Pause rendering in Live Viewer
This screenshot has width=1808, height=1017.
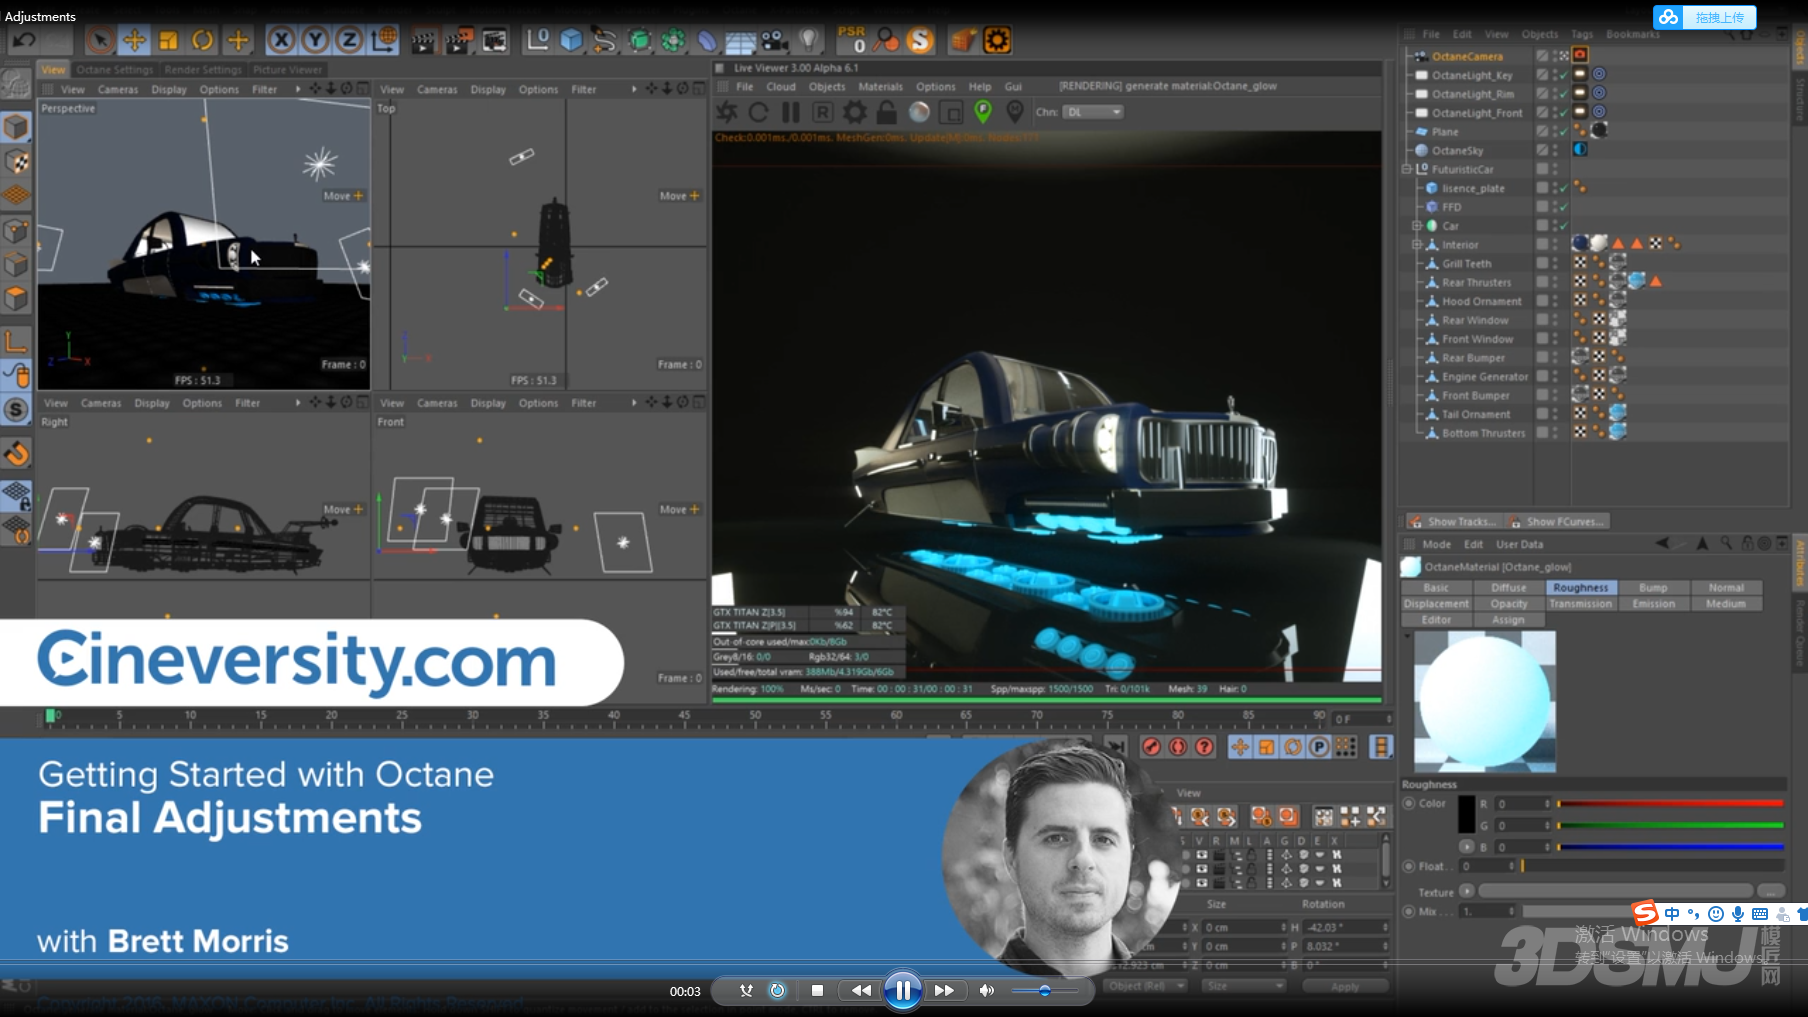coord(791,112)
